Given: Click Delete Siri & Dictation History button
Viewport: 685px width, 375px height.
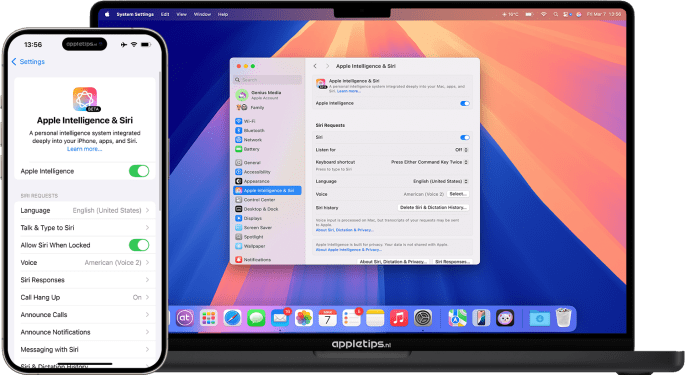Looking at the screenshot, I should (433, 208).
